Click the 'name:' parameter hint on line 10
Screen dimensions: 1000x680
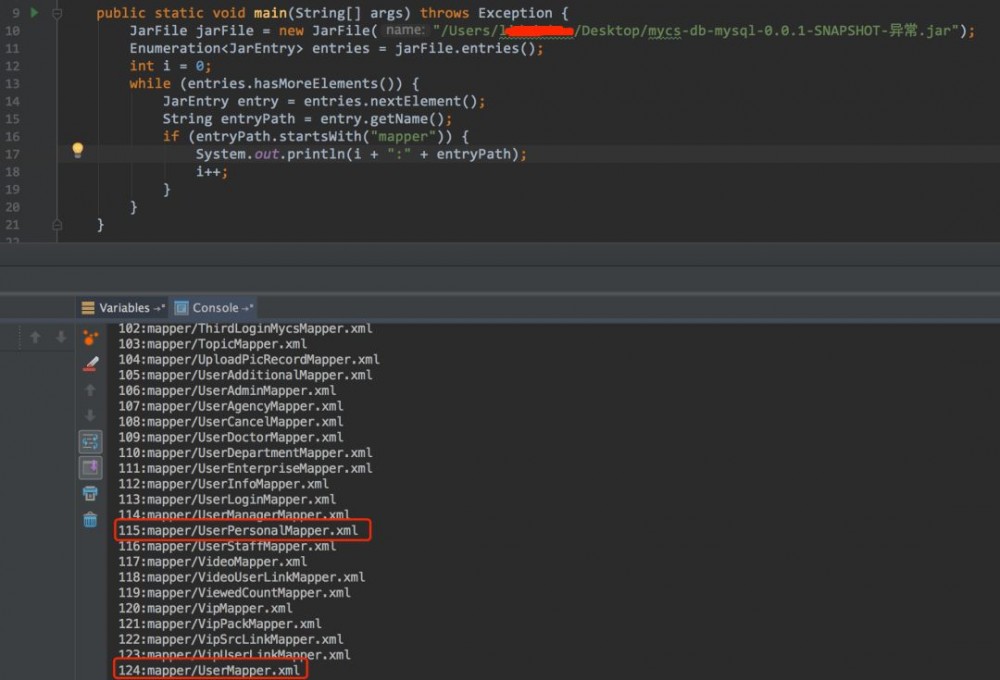pos(404,30)
